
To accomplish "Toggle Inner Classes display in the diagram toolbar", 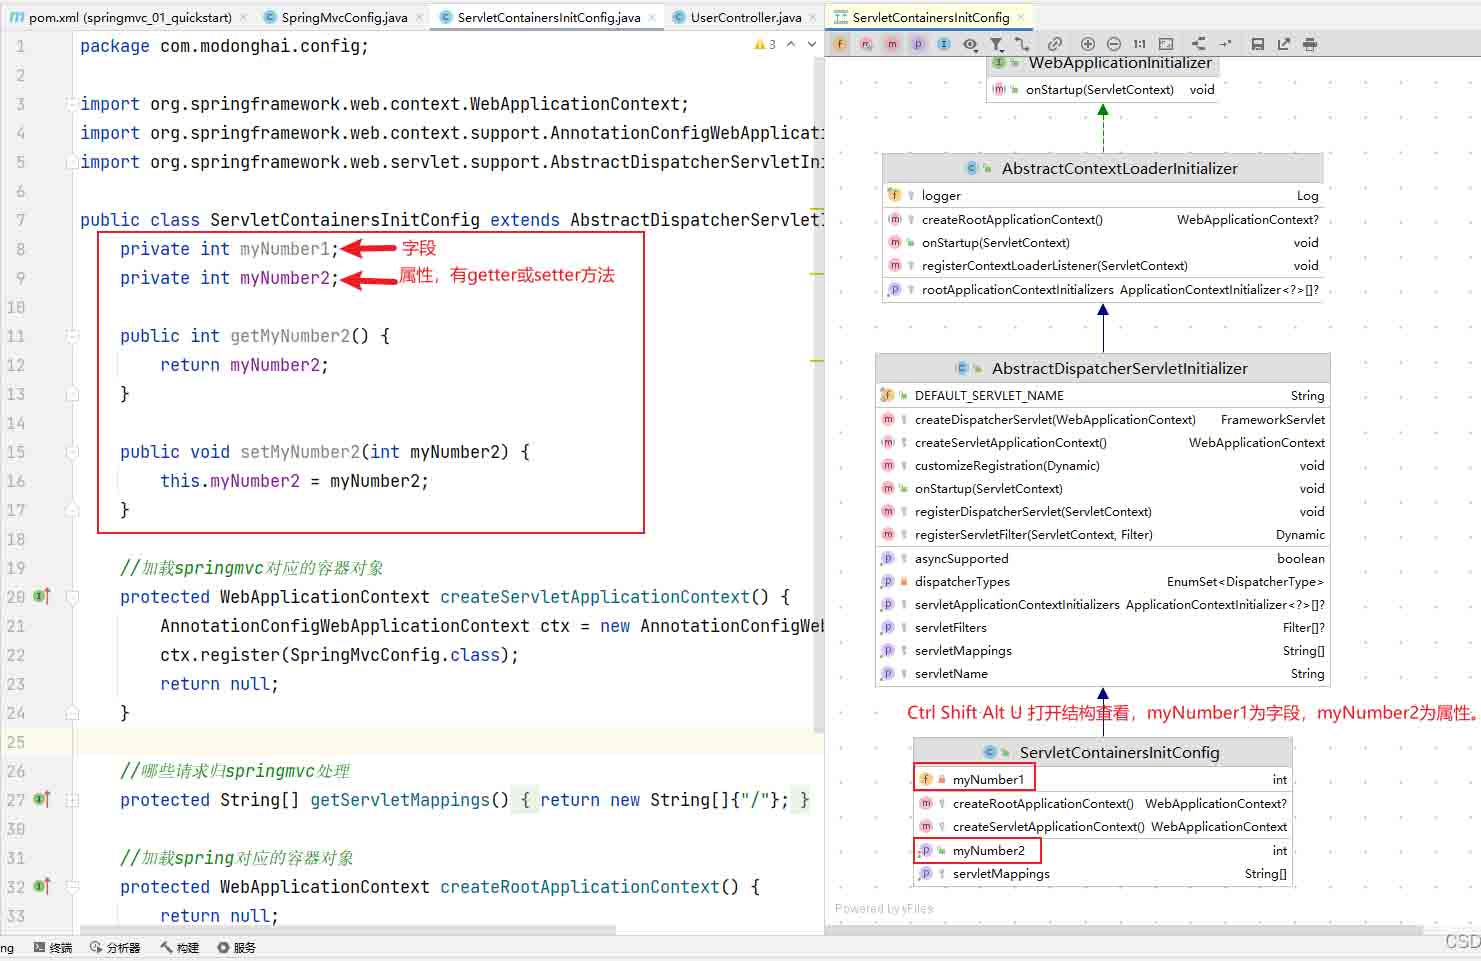I will 944,44.
